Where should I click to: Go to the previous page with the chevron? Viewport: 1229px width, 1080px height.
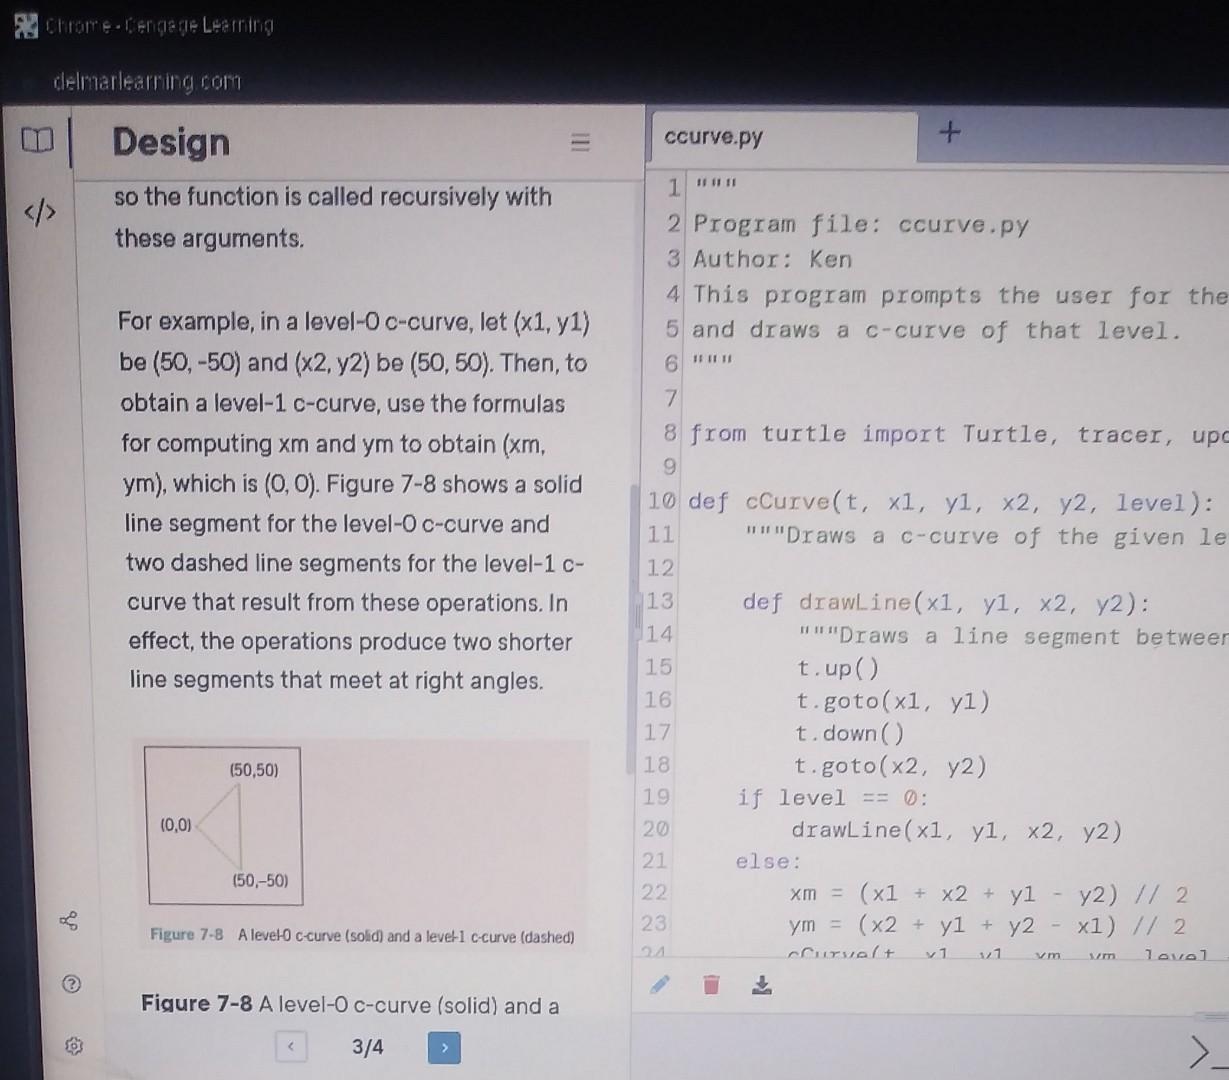(x=290, y=1045)
